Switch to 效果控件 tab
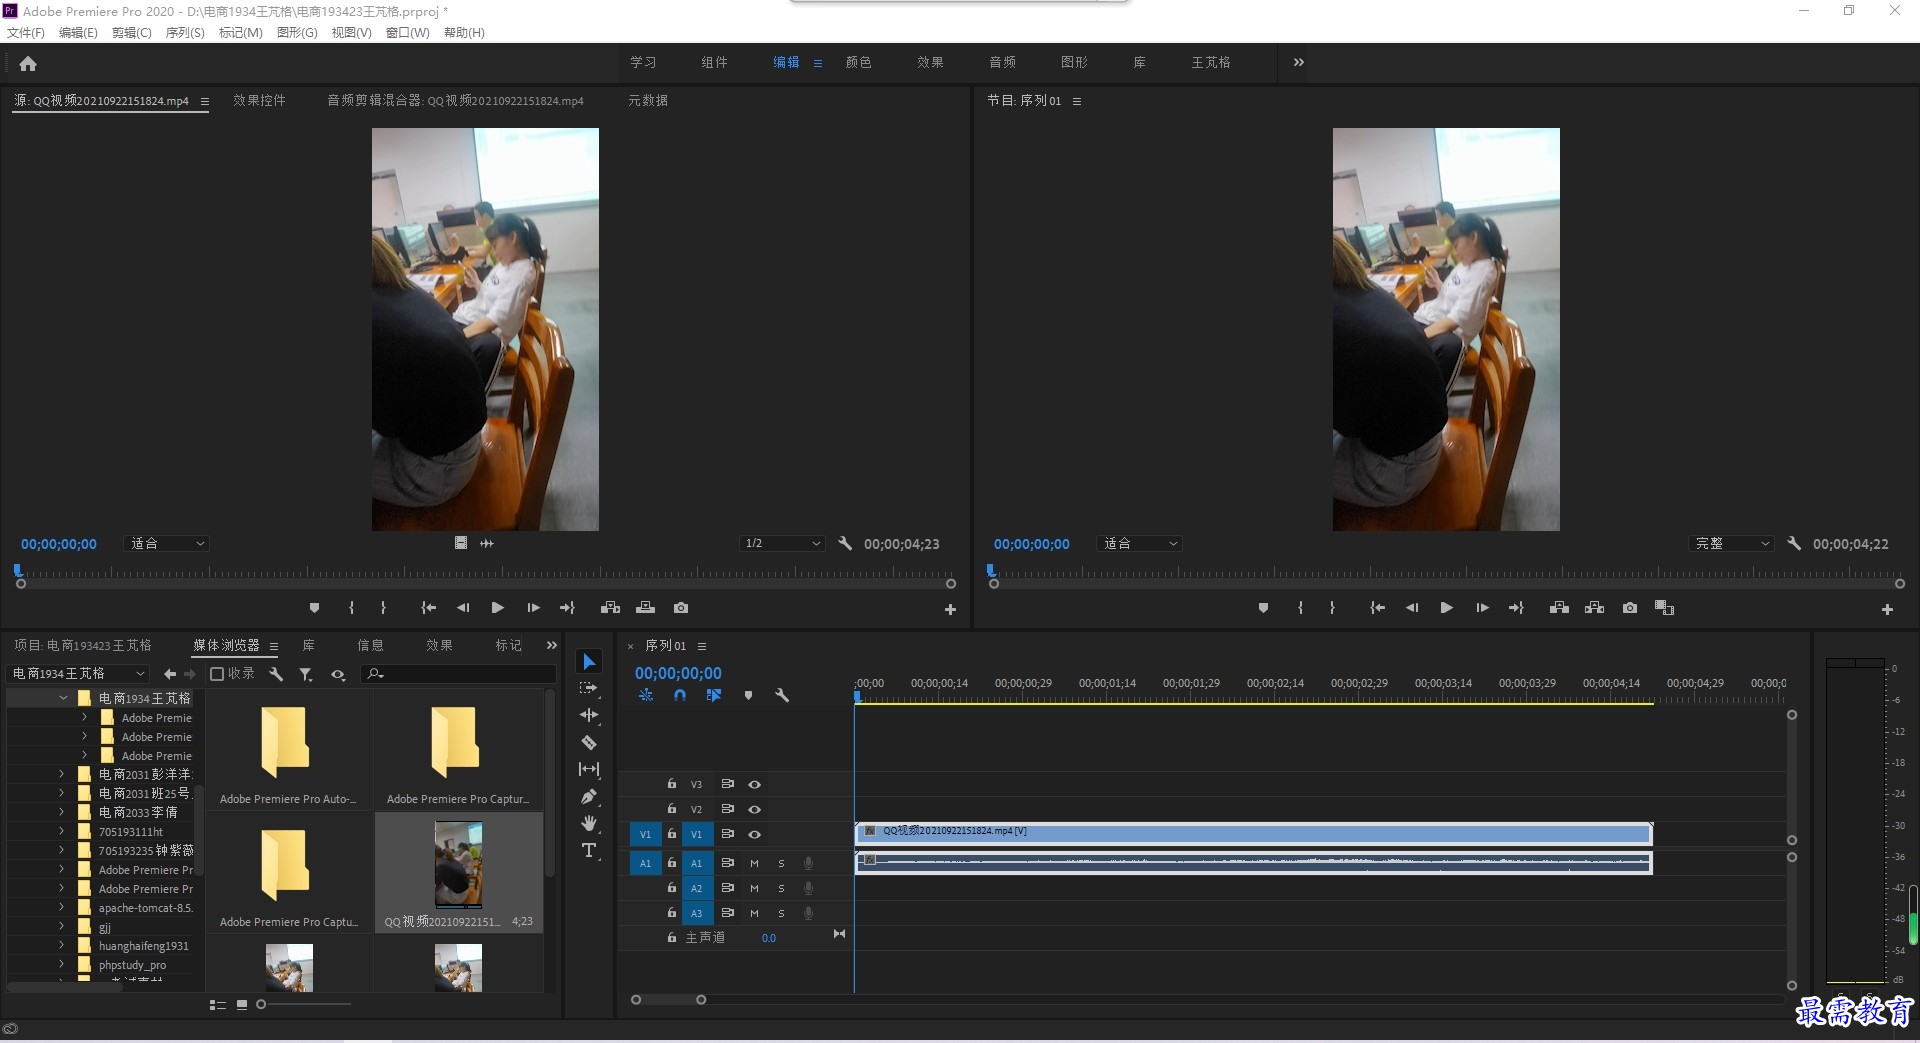This screenshot has width=1920, height=1043. point(259,100)
